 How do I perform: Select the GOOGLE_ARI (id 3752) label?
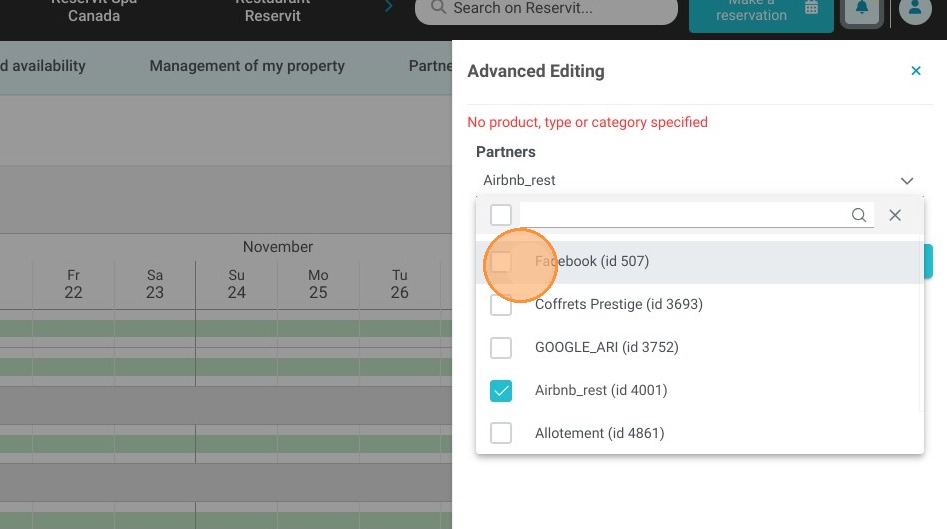click(606, 347)
